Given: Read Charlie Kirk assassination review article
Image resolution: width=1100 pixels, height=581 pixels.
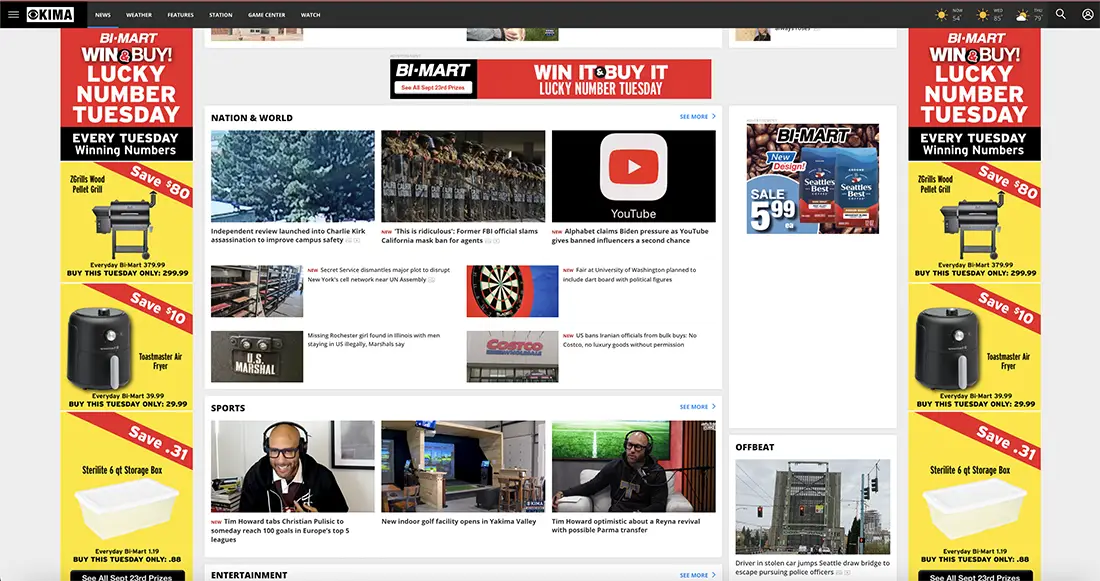Looking at the screenshot, I should tap(288, 235).
